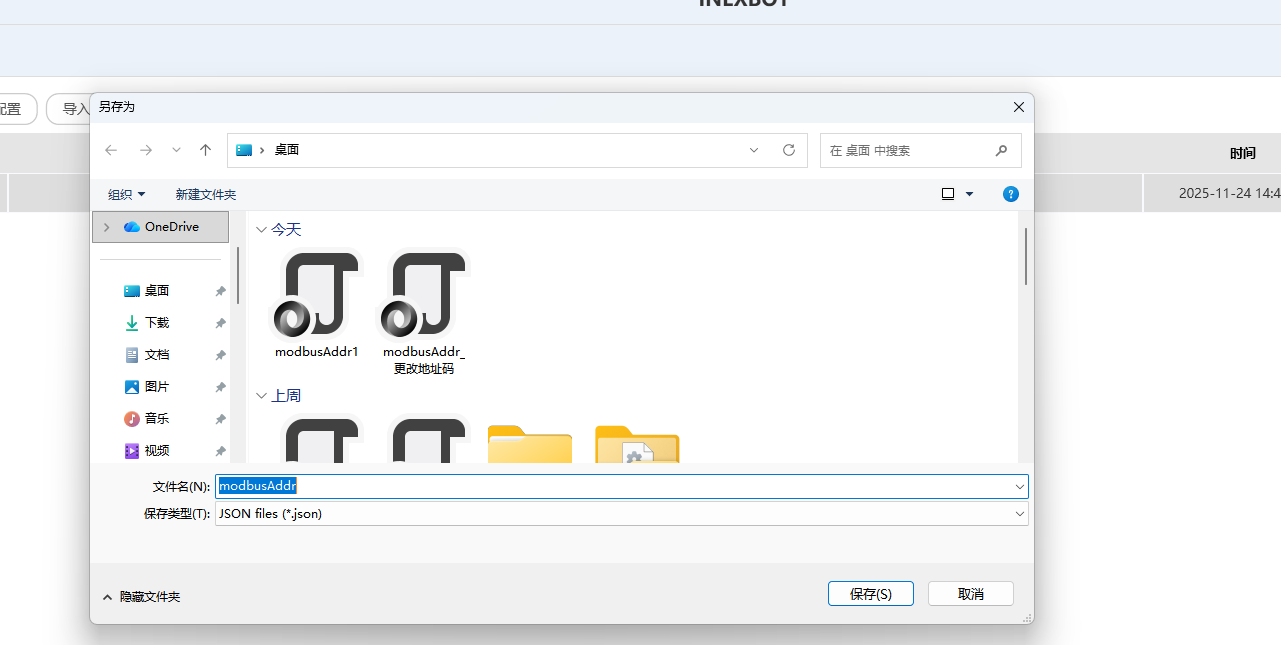1281x645 pixels.
Task: Expand the OneDrive tree node
Action: point(107,227)
